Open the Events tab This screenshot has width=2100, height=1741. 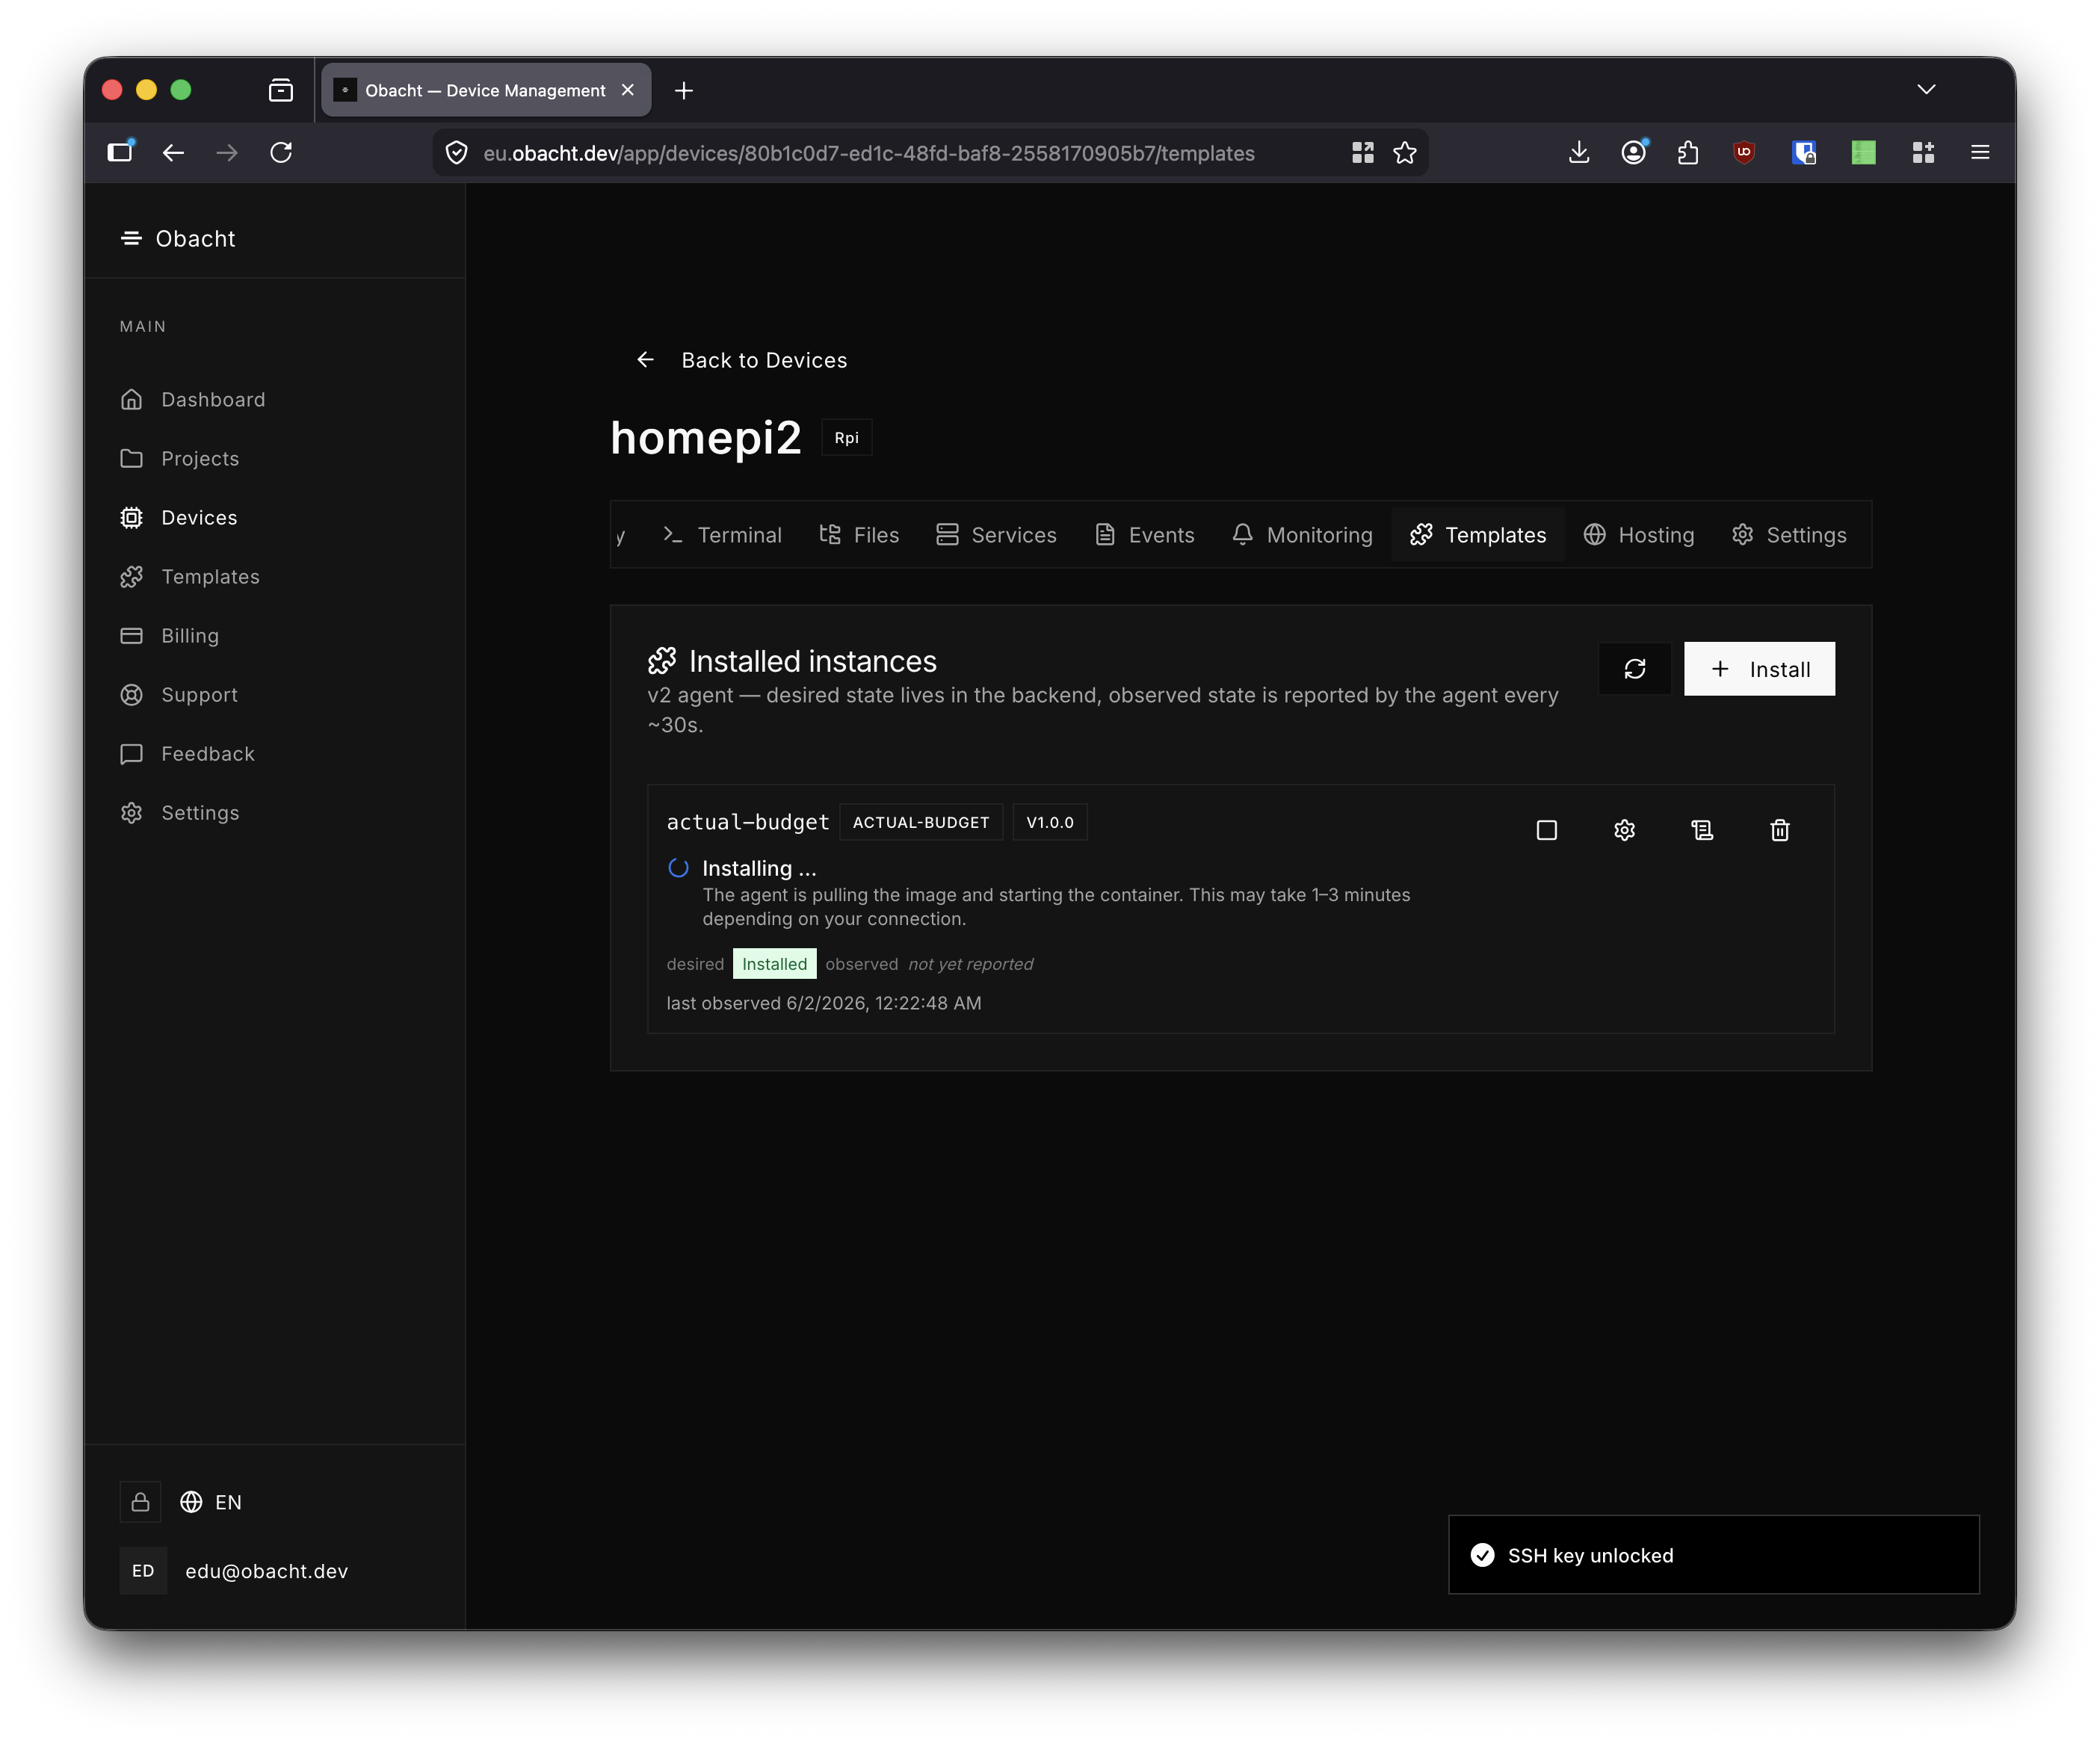1144,535
